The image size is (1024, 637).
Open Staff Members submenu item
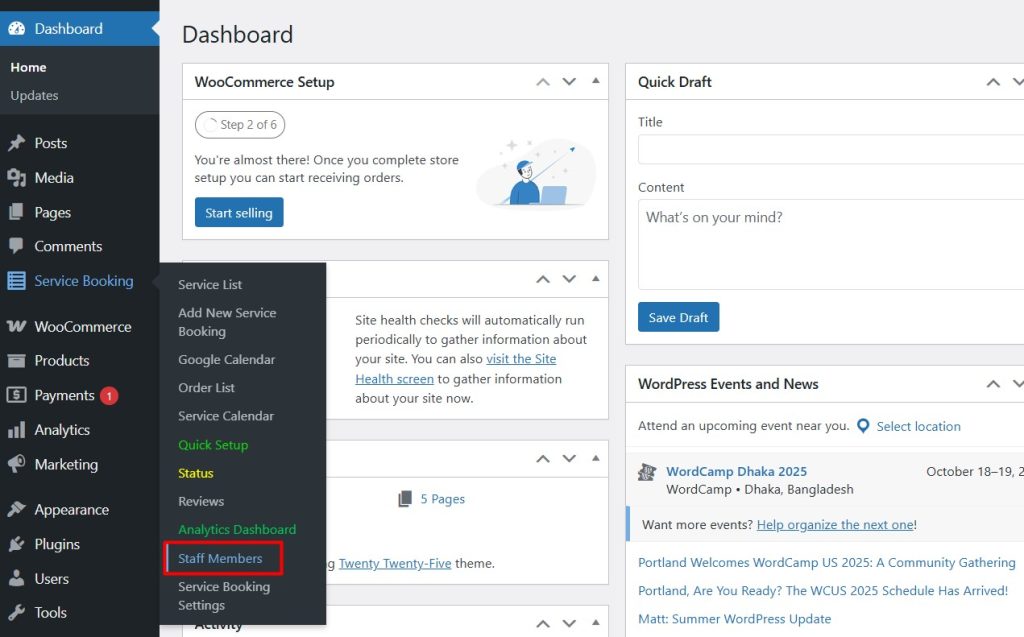[221, 558]
